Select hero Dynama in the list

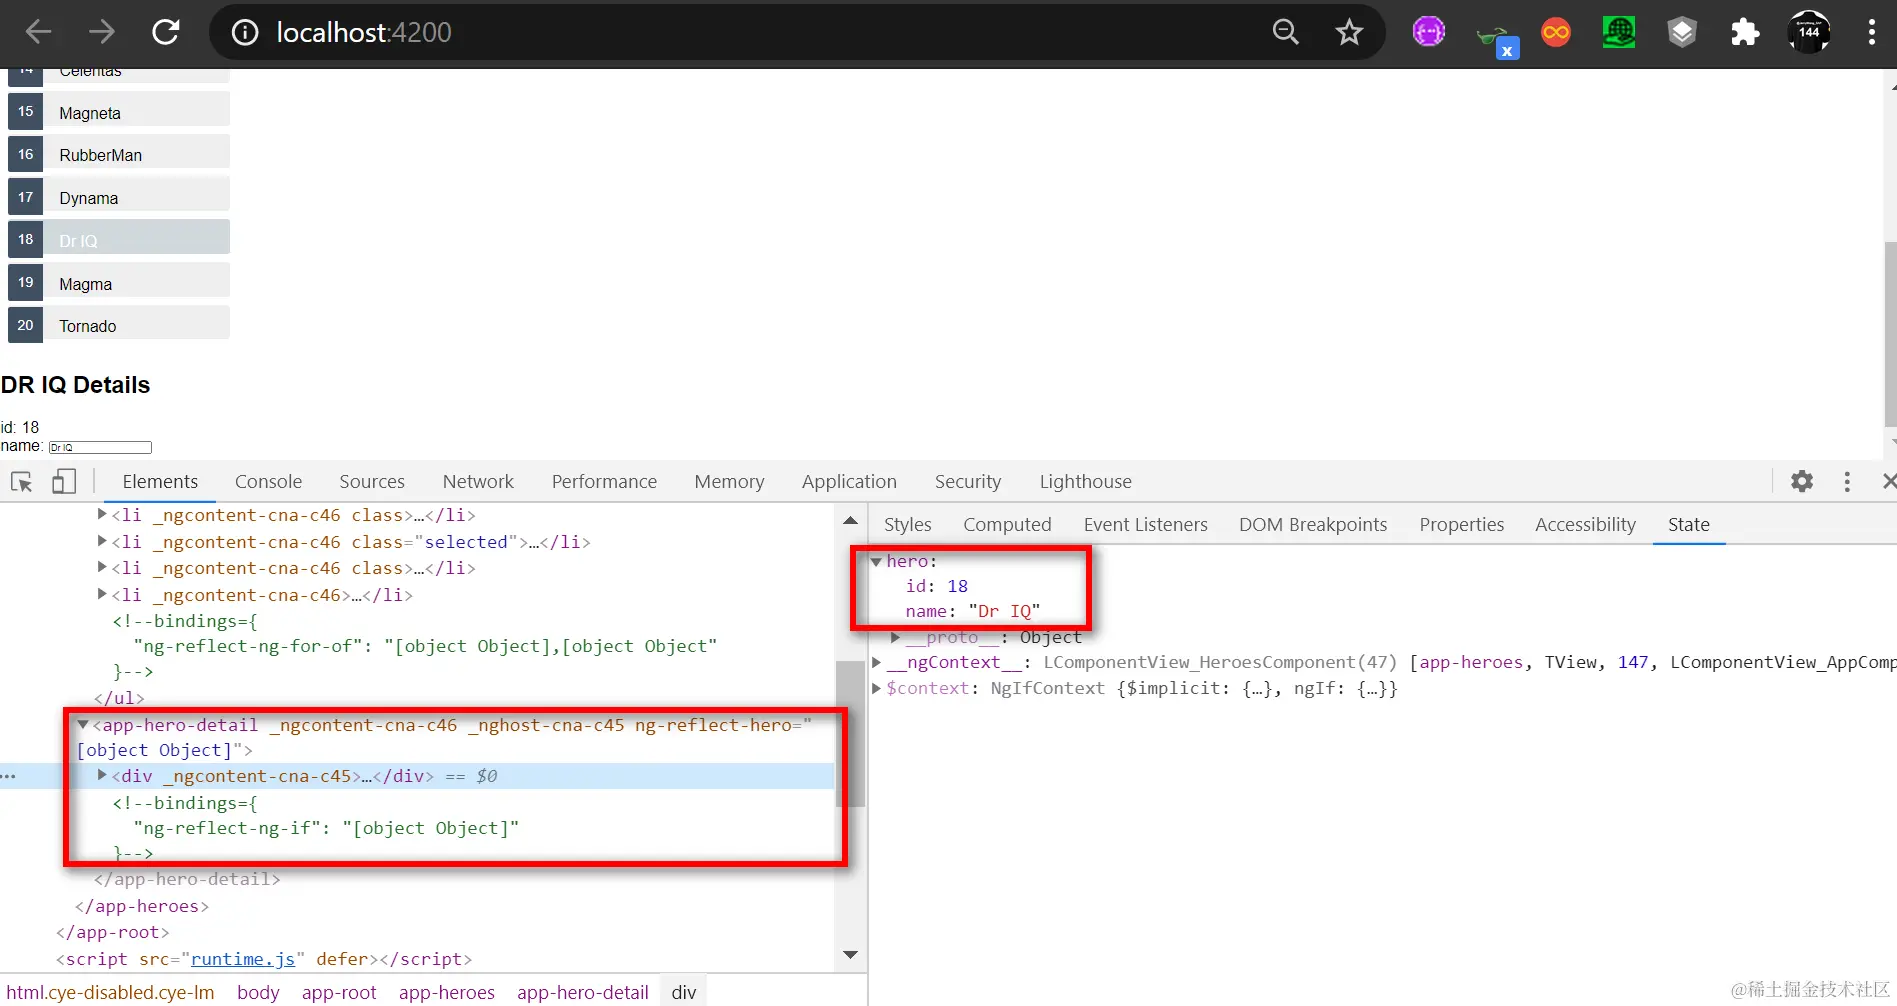coord(119,197)
